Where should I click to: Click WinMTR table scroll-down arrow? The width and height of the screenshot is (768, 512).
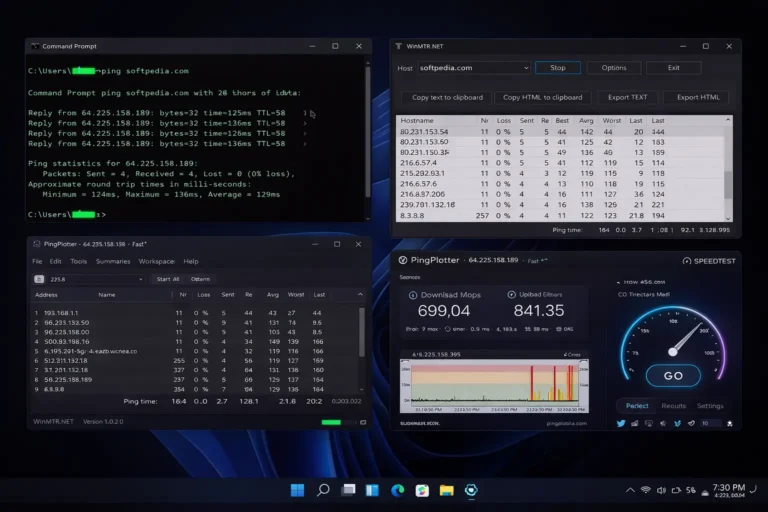tap(728, 219)
